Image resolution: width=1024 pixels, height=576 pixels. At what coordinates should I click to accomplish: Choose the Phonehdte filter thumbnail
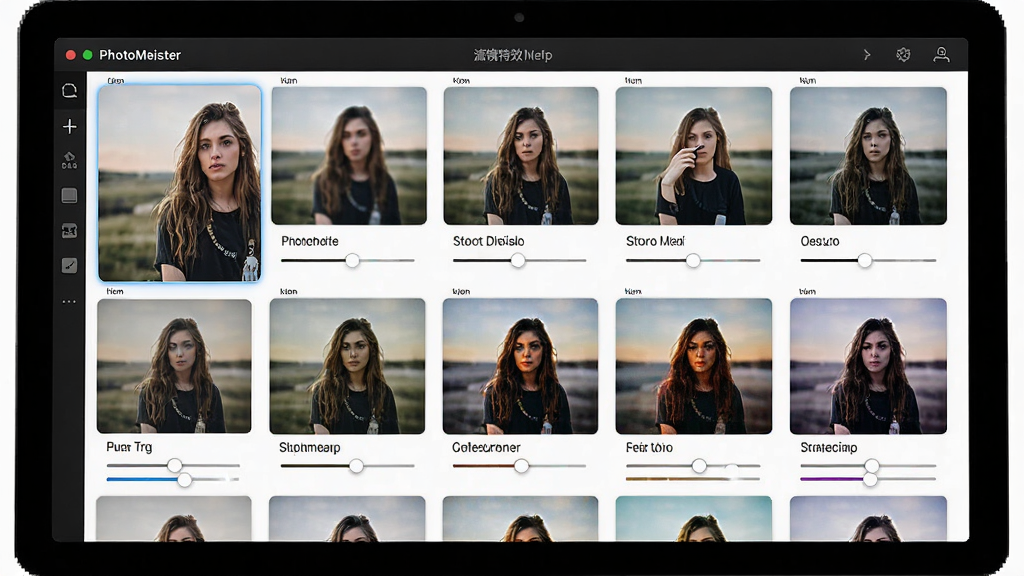click(349, 155)
